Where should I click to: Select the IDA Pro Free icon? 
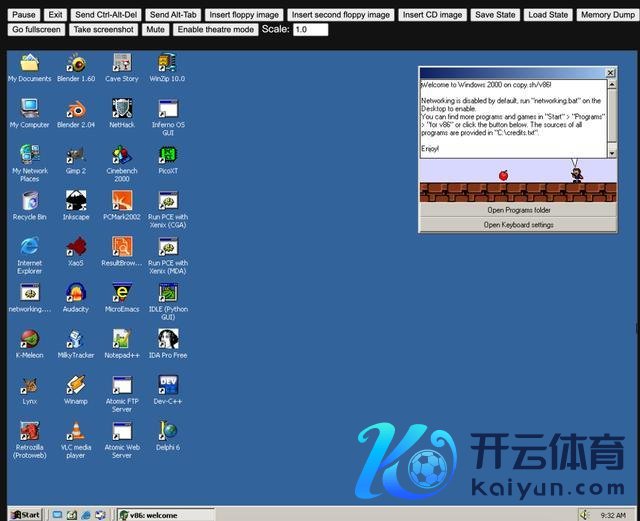(x=168, y=339)
